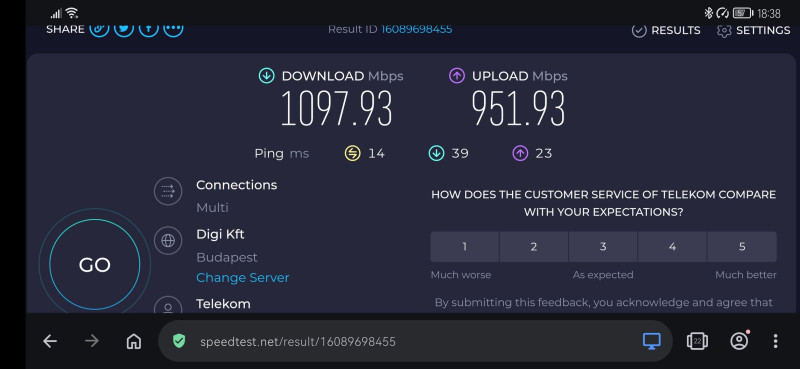Open the tab switcher showing 22 tabs

(x=697, y=341)
